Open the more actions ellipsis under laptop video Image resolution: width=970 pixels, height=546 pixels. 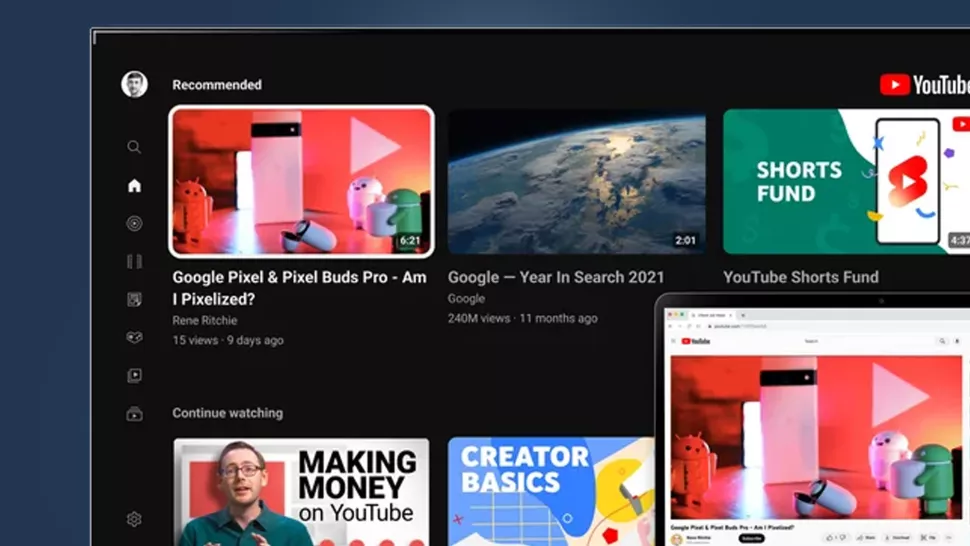[x=950, y=538]
